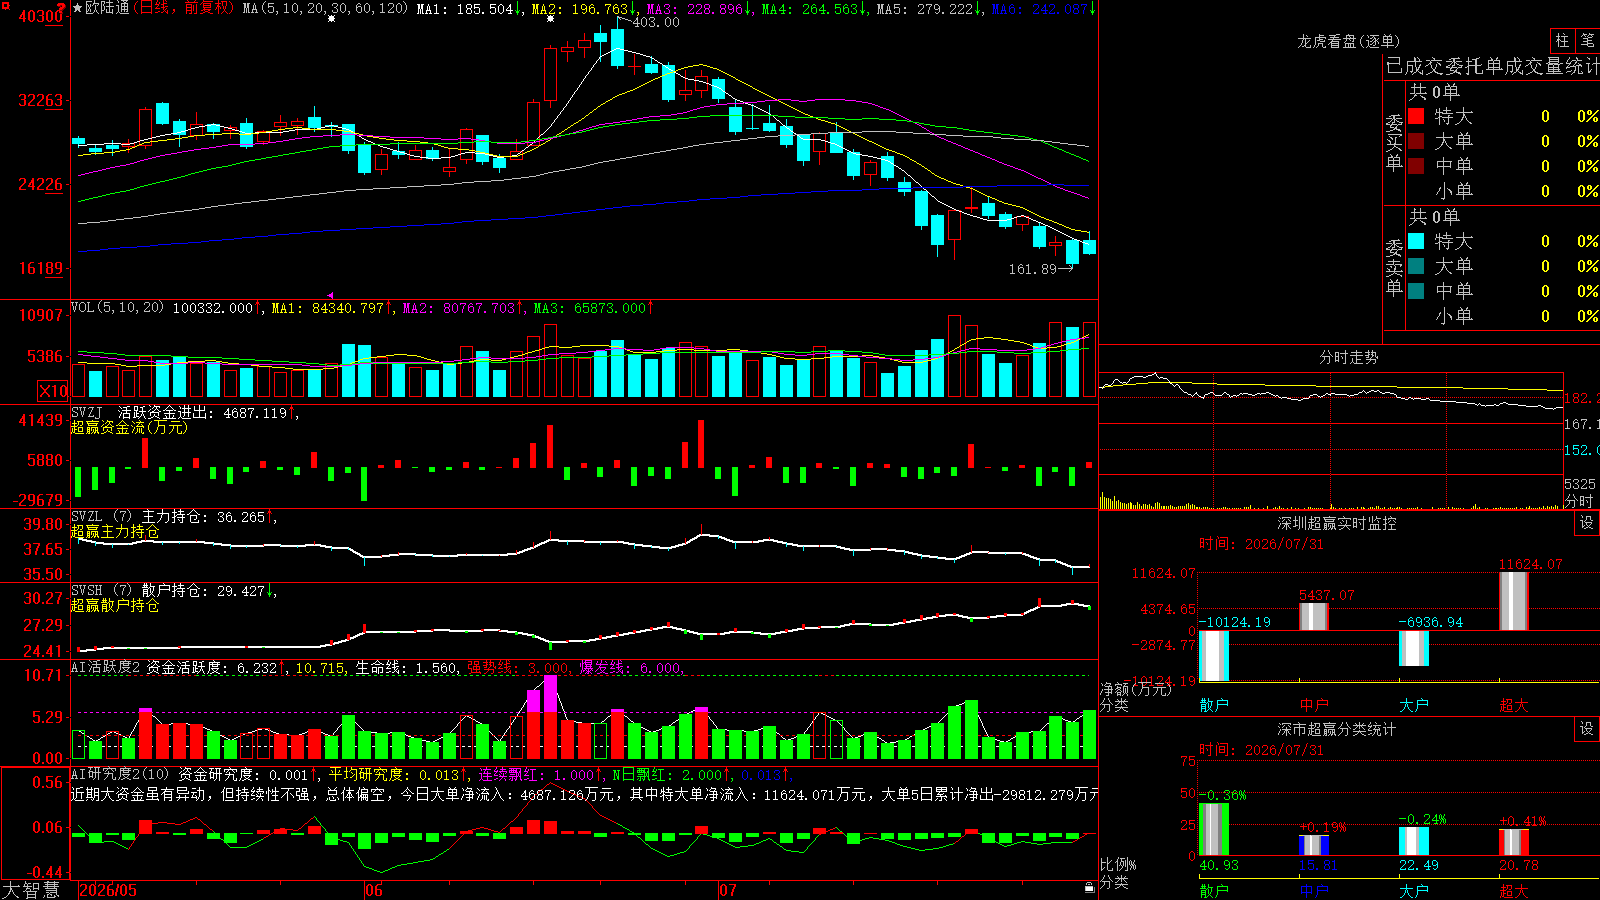Click the 中户 label under 深市超赢分类统计
Screen dimensions: 1600x900
tap(1314, 890)
